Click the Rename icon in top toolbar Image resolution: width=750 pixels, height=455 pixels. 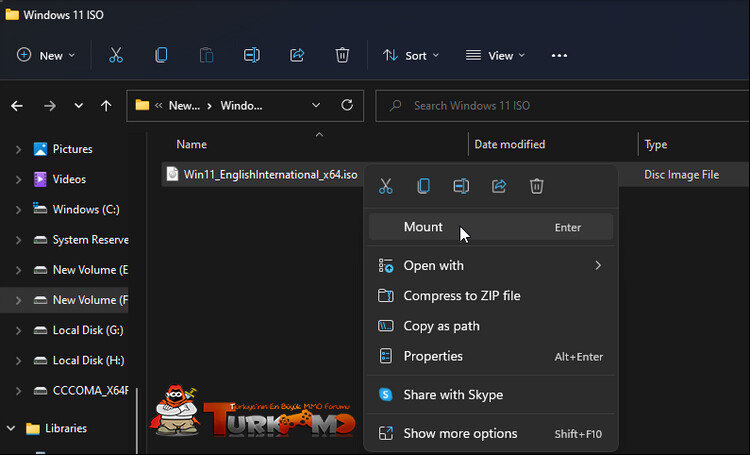pyautogui.click(x=252, y=55)
